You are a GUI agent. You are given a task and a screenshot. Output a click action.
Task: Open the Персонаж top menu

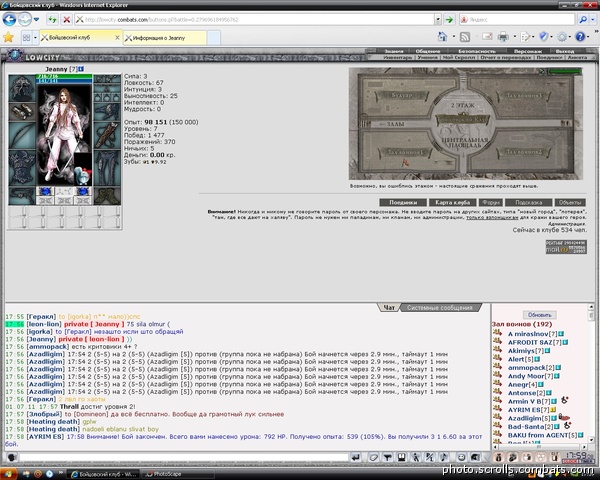click(x=528, y=51)
